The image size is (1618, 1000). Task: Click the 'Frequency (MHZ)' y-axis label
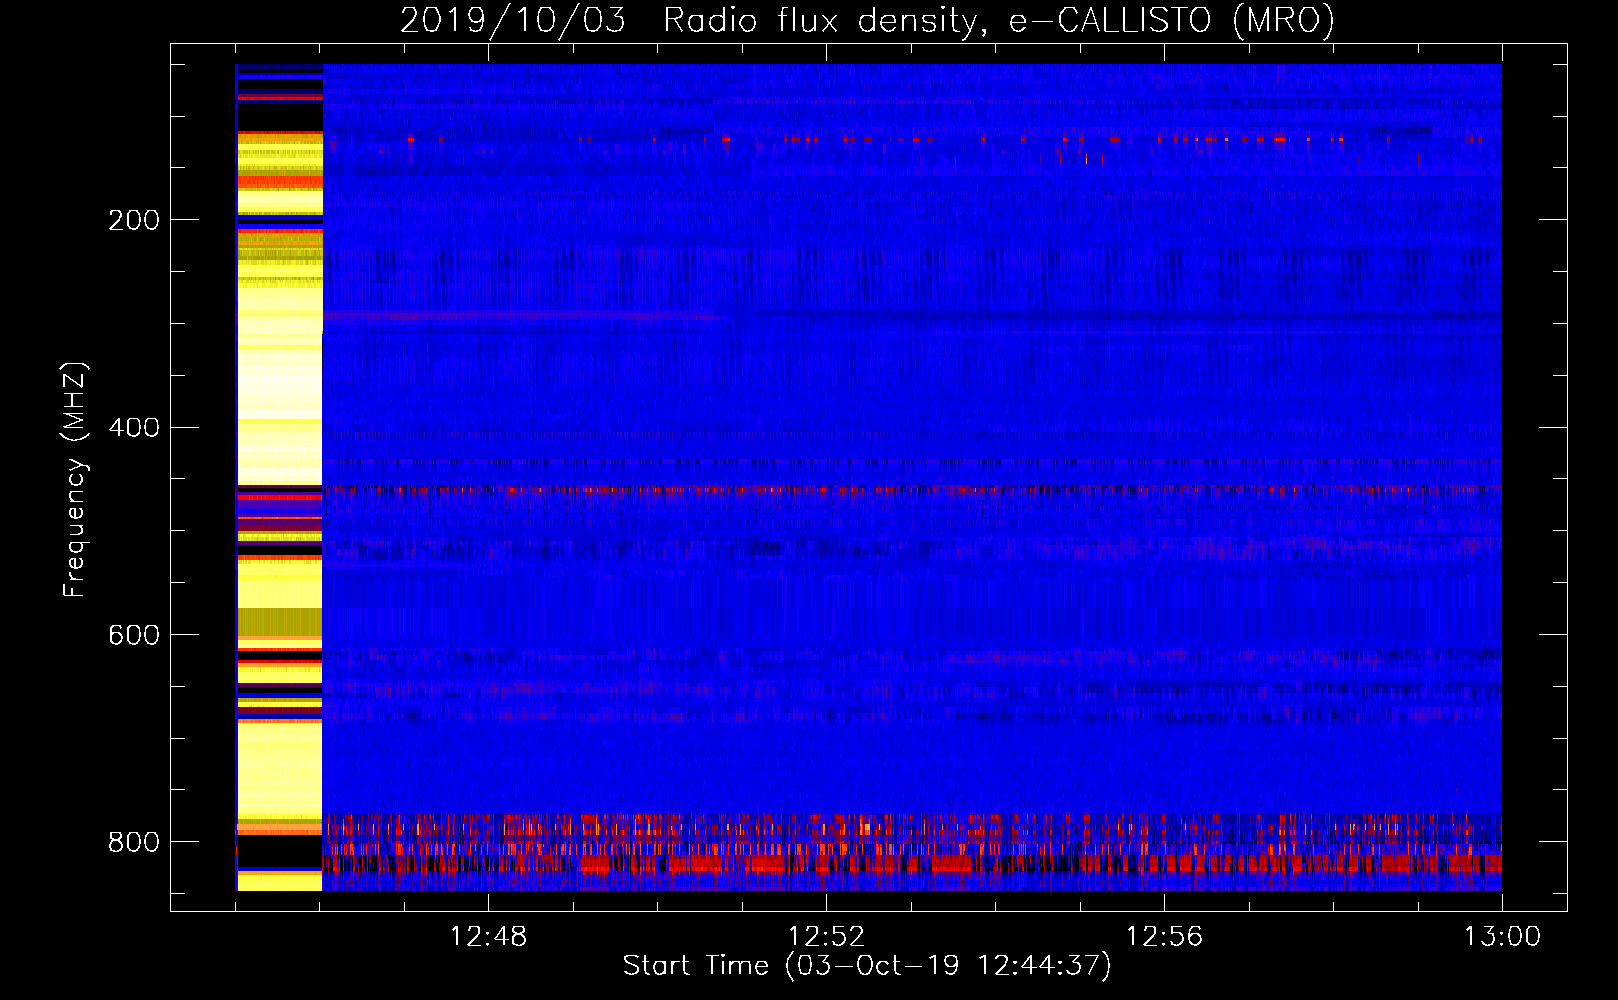click(x=74, y=480)
